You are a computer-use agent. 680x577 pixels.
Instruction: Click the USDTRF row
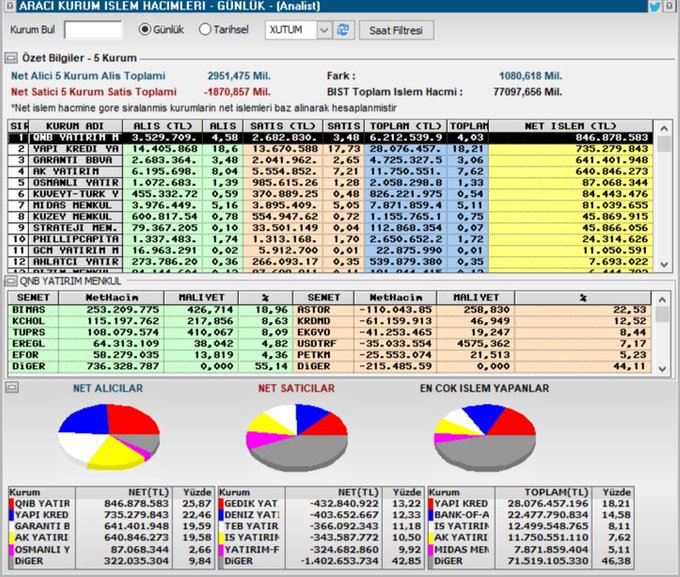pyautogui.click(x=472, y=344)
